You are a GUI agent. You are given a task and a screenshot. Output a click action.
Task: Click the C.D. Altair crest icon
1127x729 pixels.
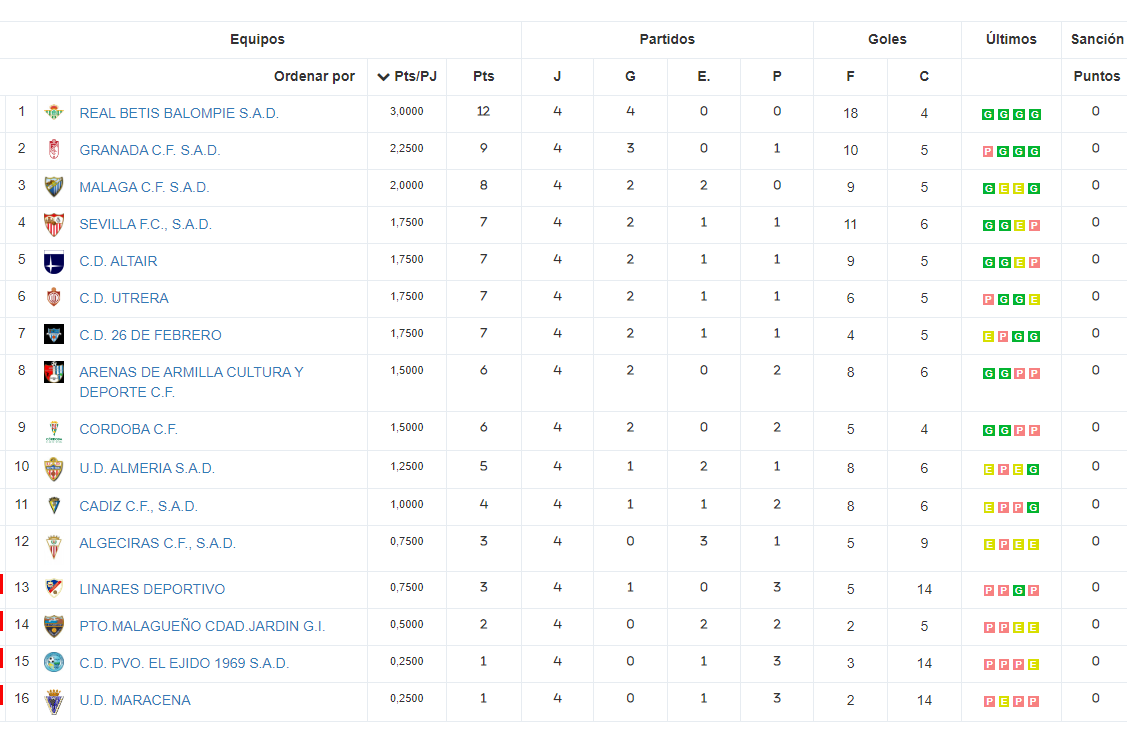(54, 262)
